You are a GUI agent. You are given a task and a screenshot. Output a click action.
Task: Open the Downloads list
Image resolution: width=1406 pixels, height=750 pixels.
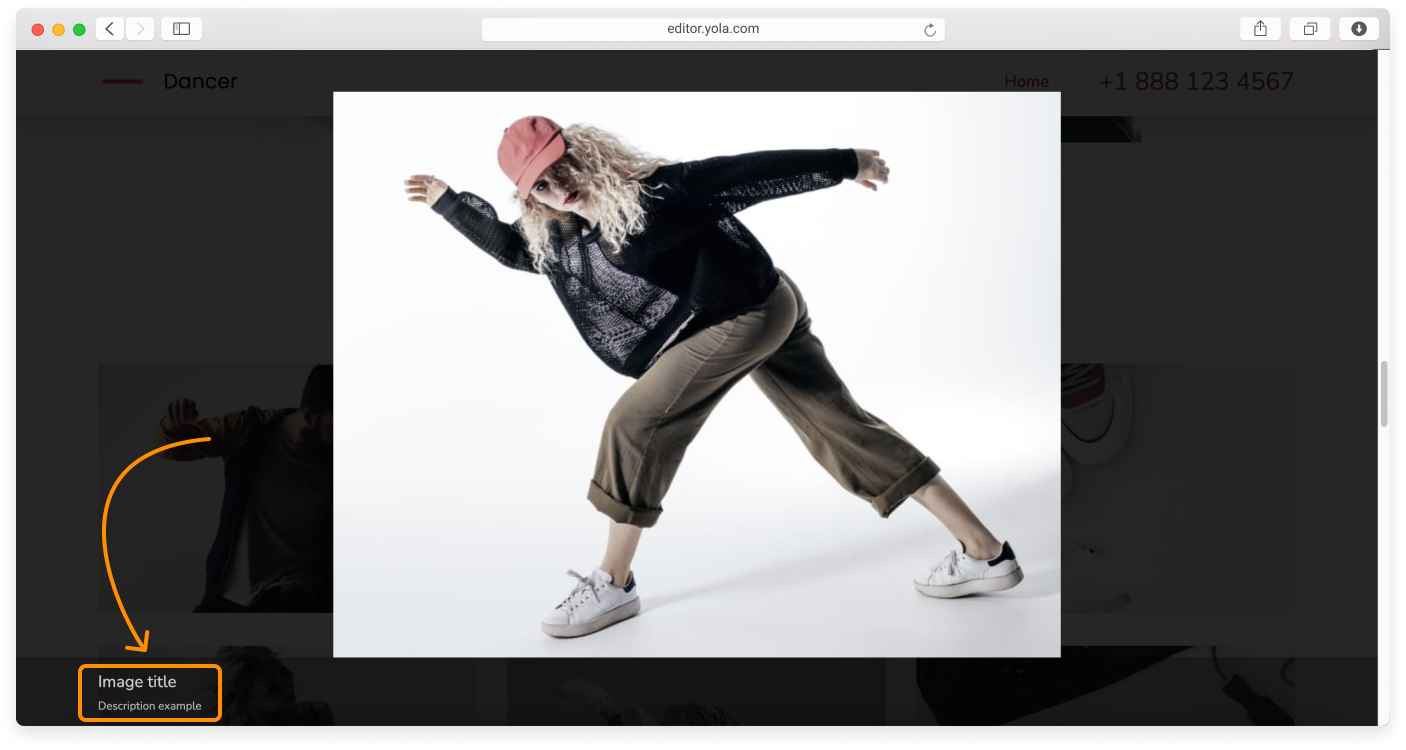click(x=1358, y=28)
